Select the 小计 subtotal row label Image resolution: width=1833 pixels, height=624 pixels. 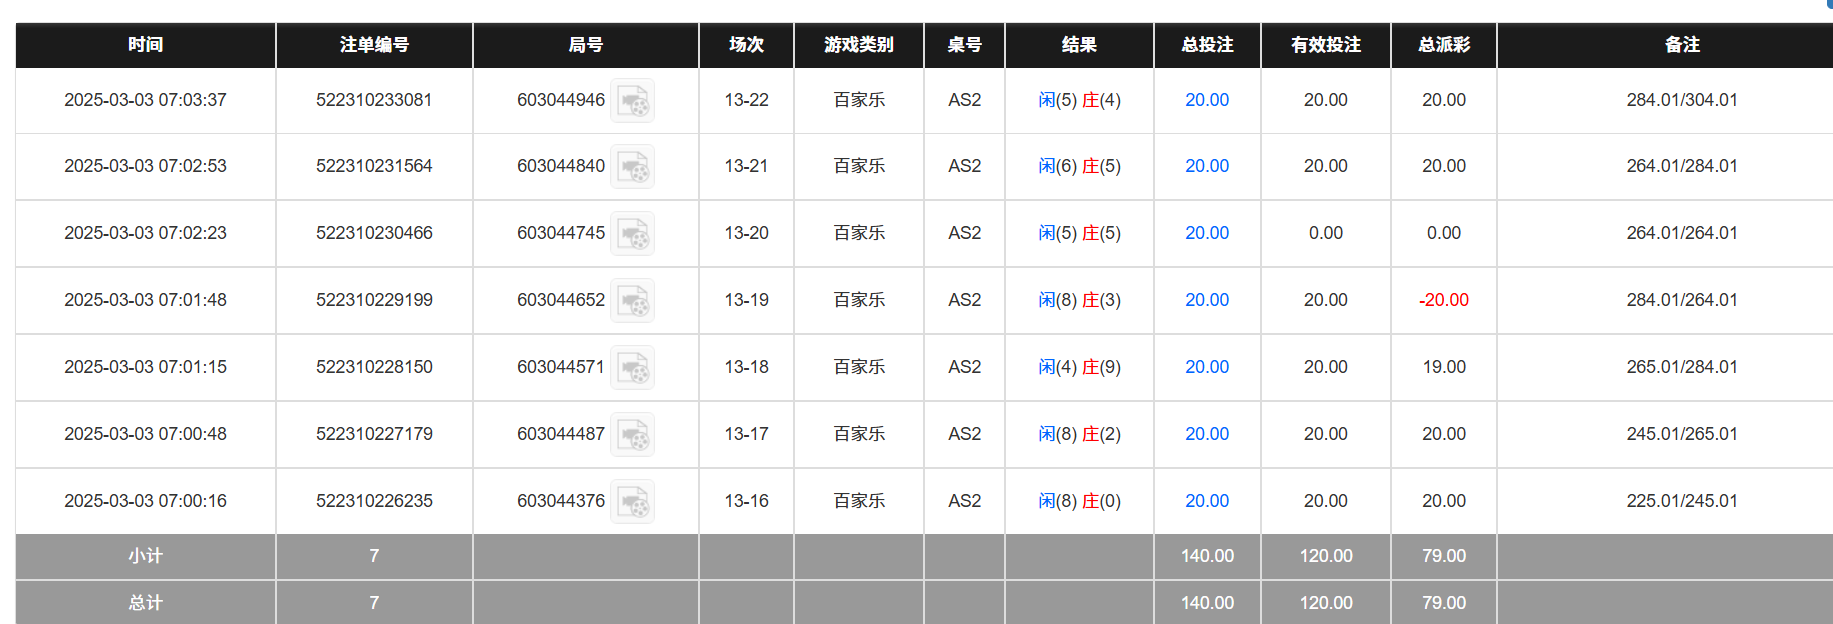pos(145,556)
